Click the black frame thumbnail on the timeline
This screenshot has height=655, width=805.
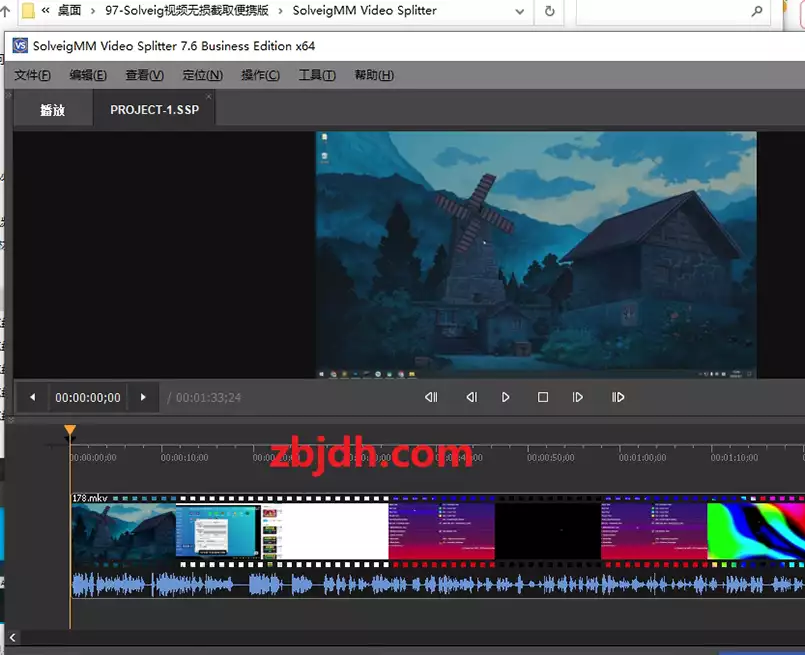(x=548, y=531)
